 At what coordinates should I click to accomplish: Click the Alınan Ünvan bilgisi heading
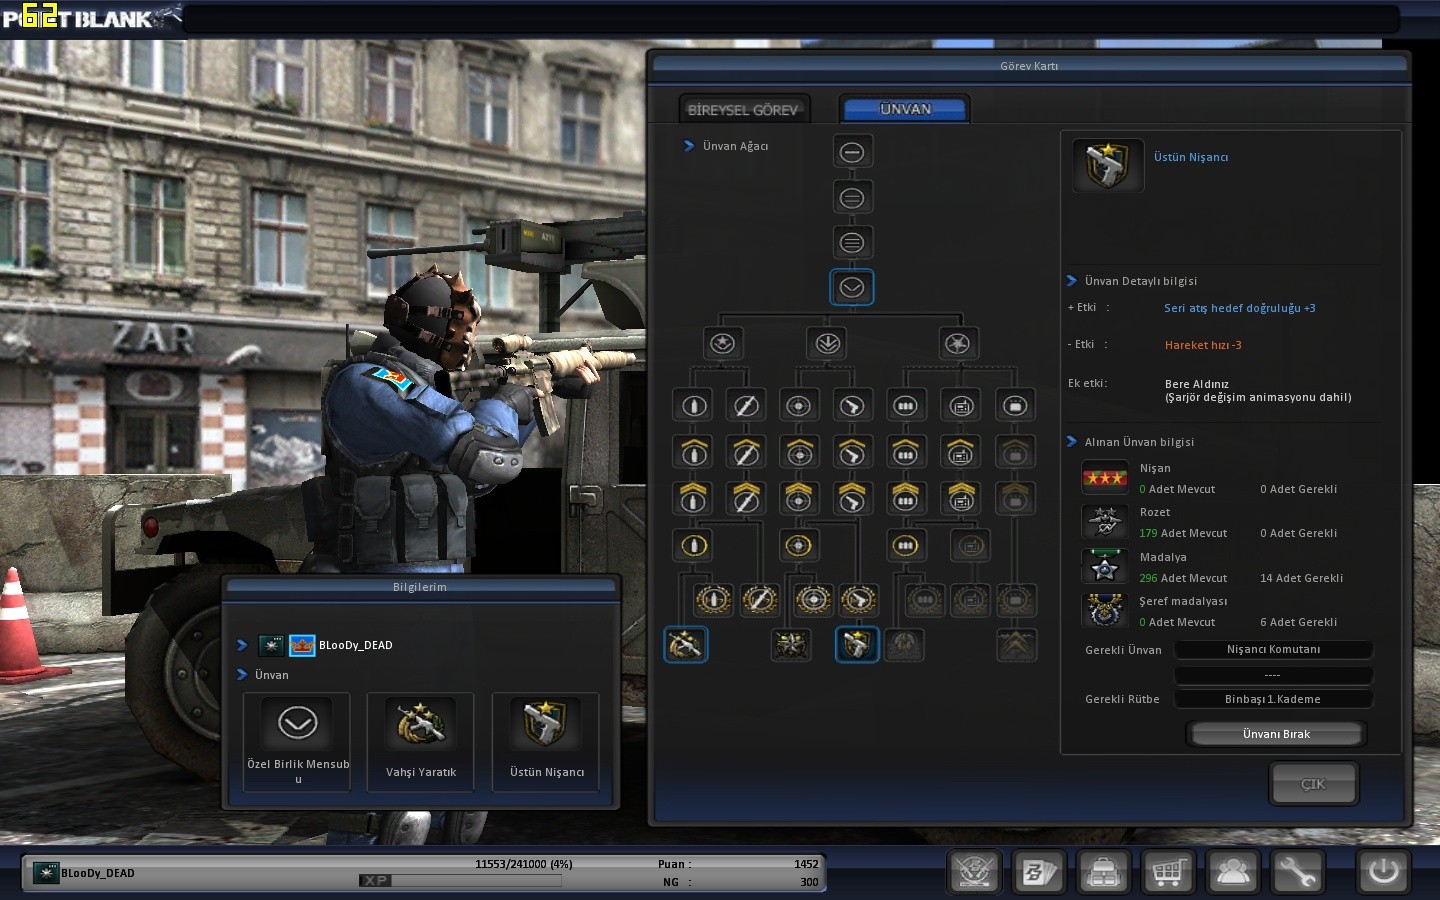click(x=1139, y=442)
